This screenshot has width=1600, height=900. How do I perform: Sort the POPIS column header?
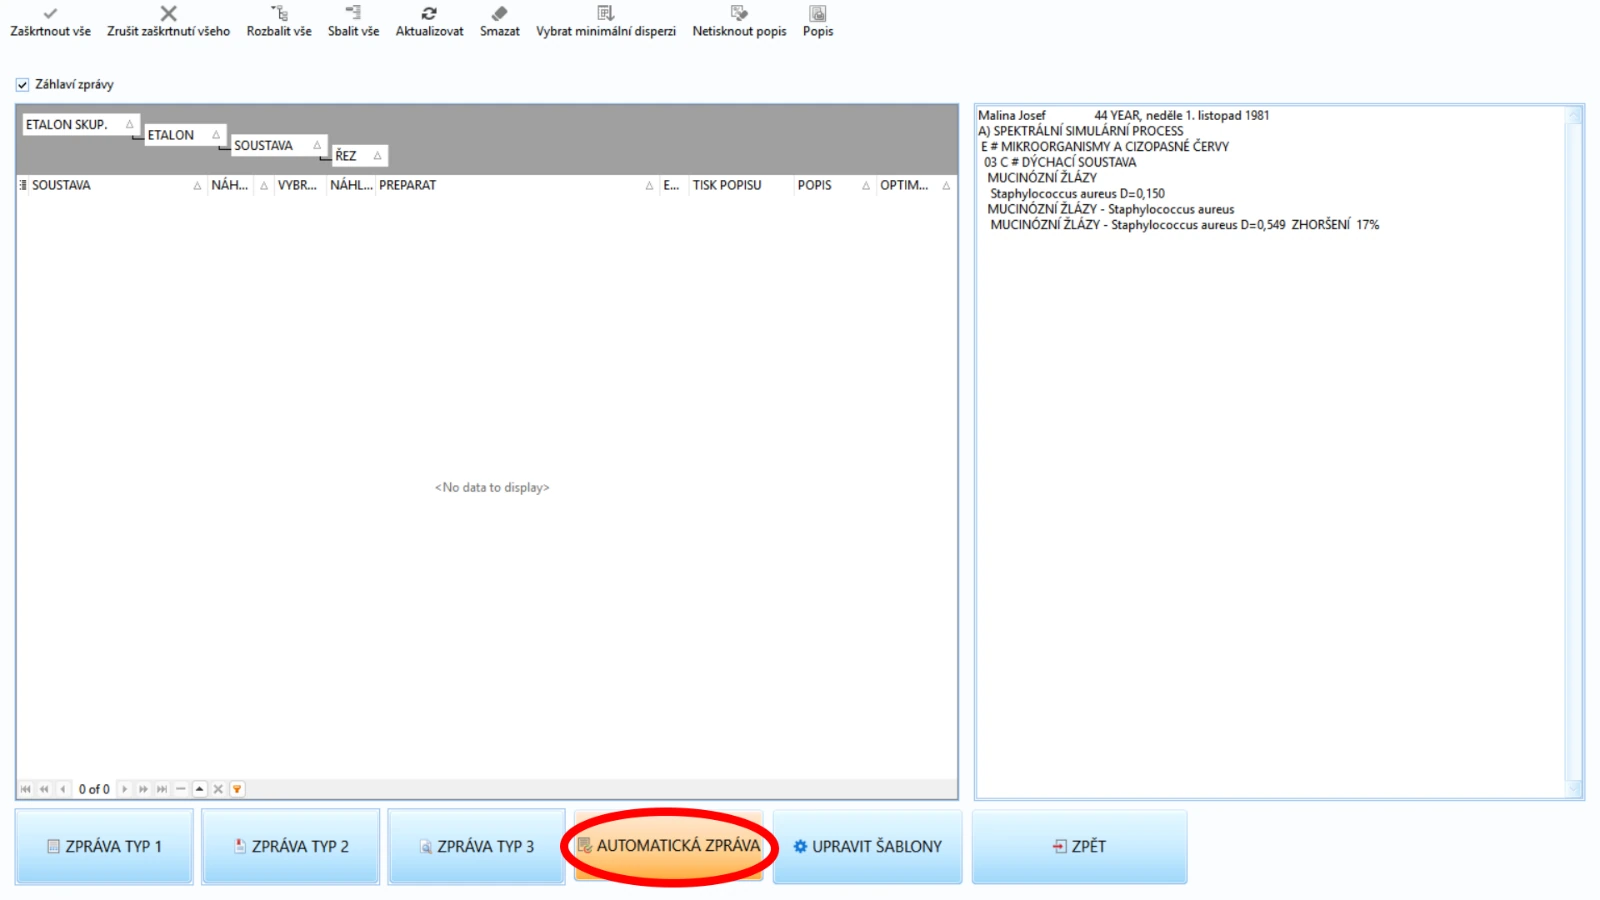834,185
